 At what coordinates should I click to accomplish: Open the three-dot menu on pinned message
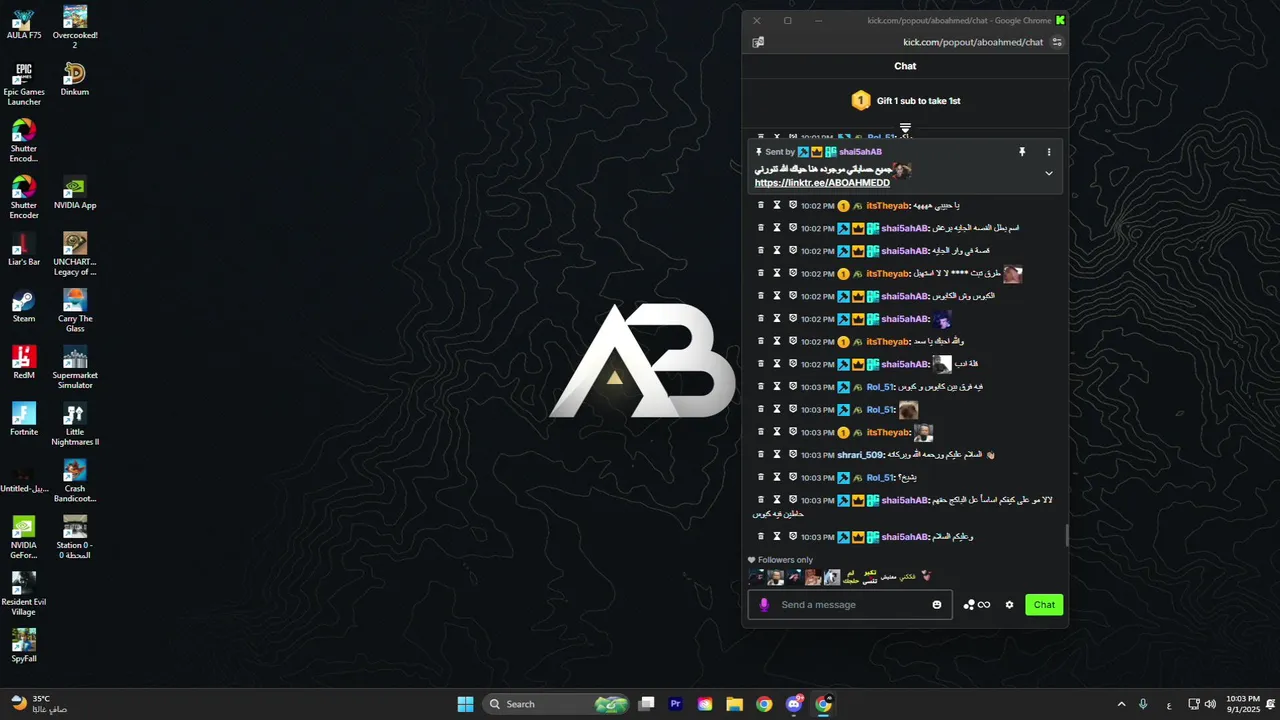tap(1049, 152)
